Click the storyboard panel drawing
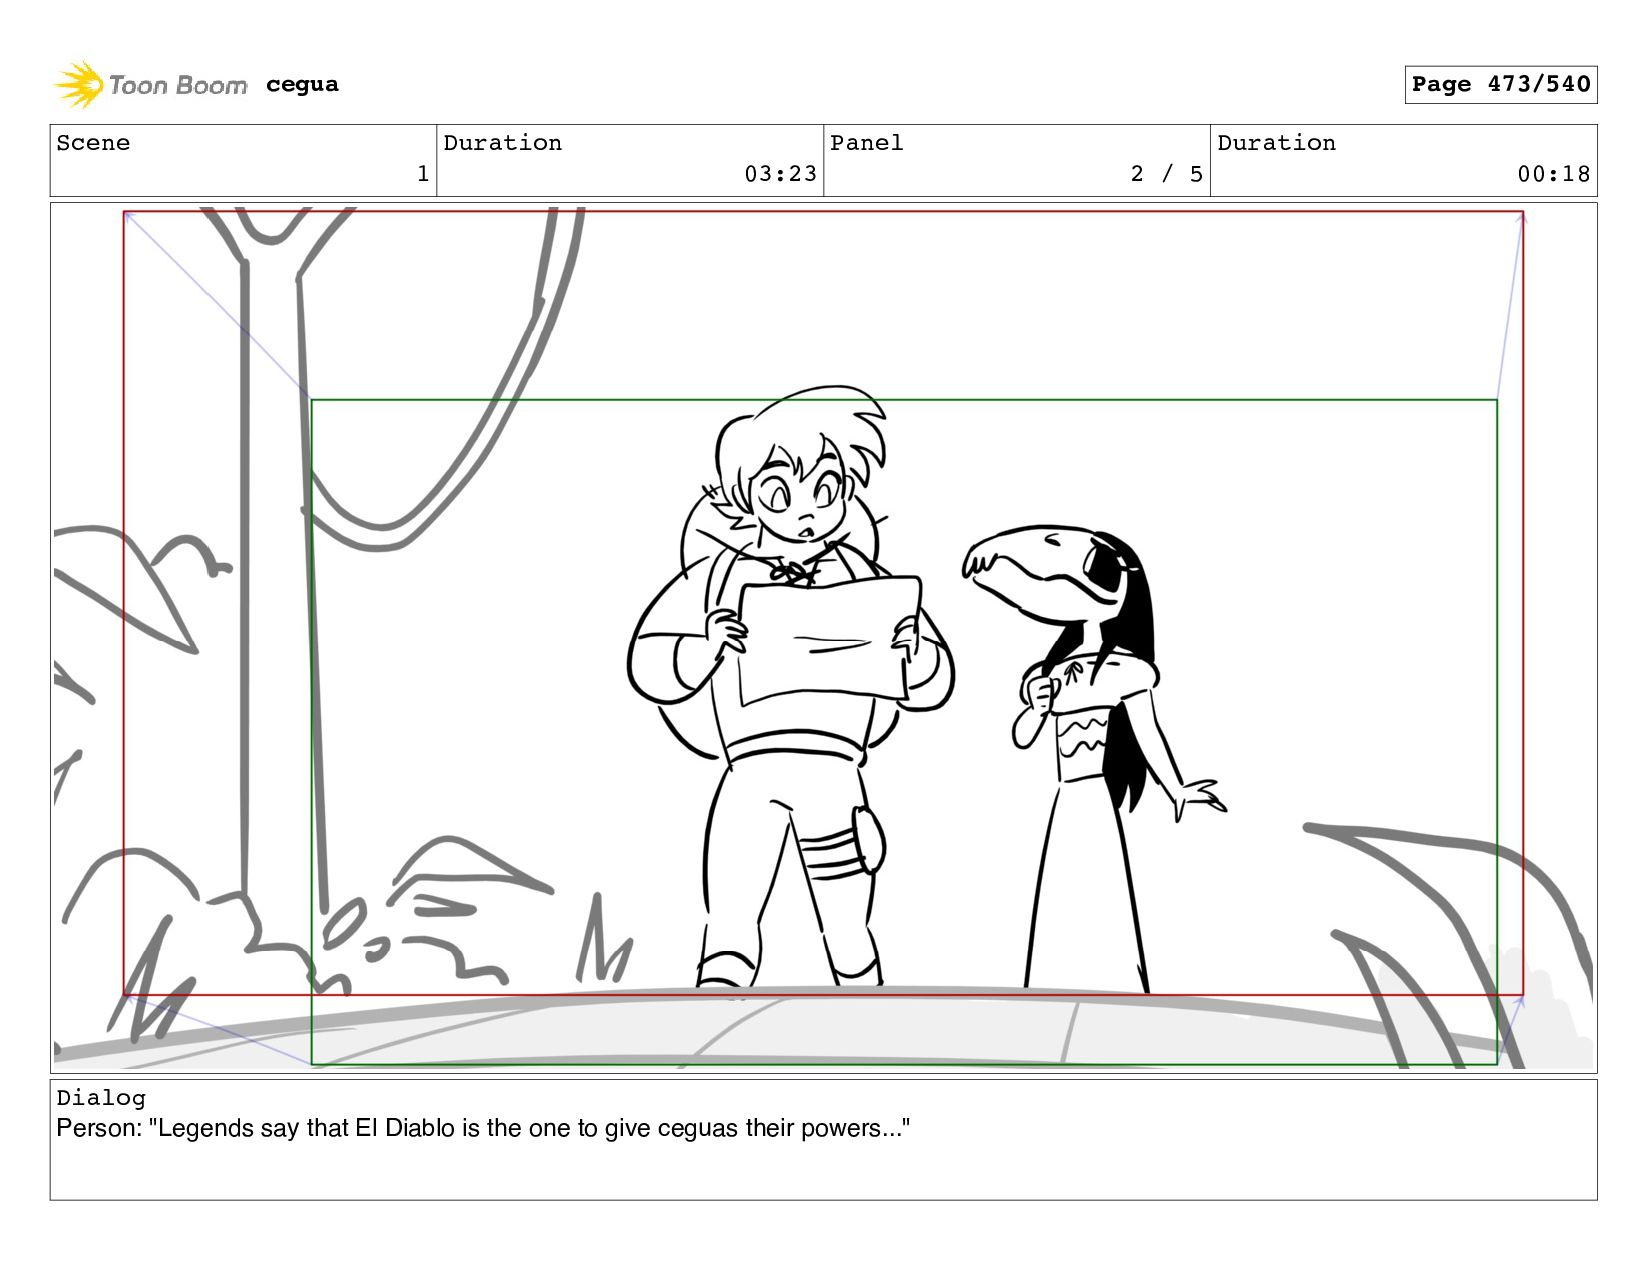Image resolution: width=1650 pixels, height=1275 pixels. [823, 638]
